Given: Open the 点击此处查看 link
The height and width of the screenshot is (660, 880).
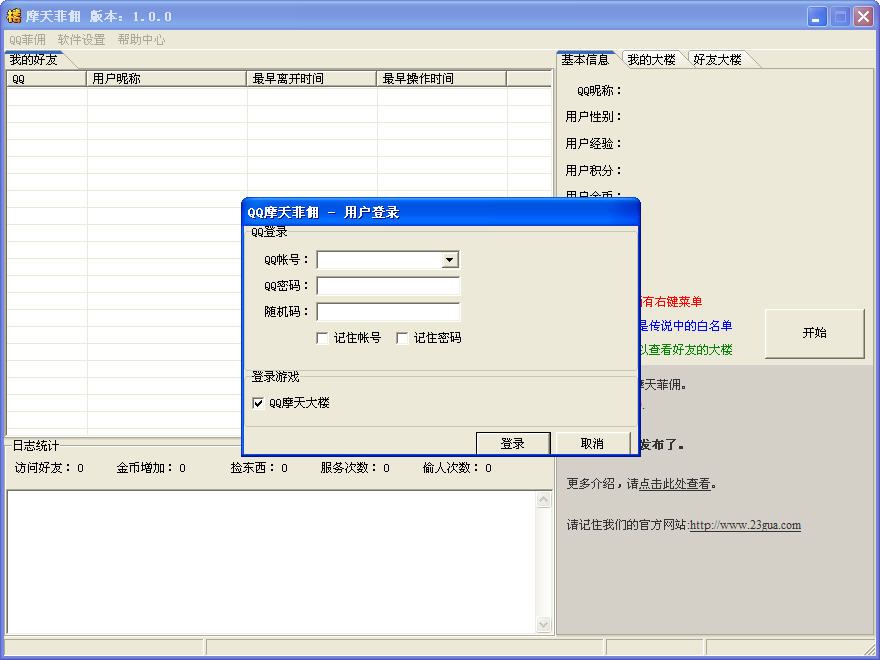Looking at the screenshot, I should (675, 484).
